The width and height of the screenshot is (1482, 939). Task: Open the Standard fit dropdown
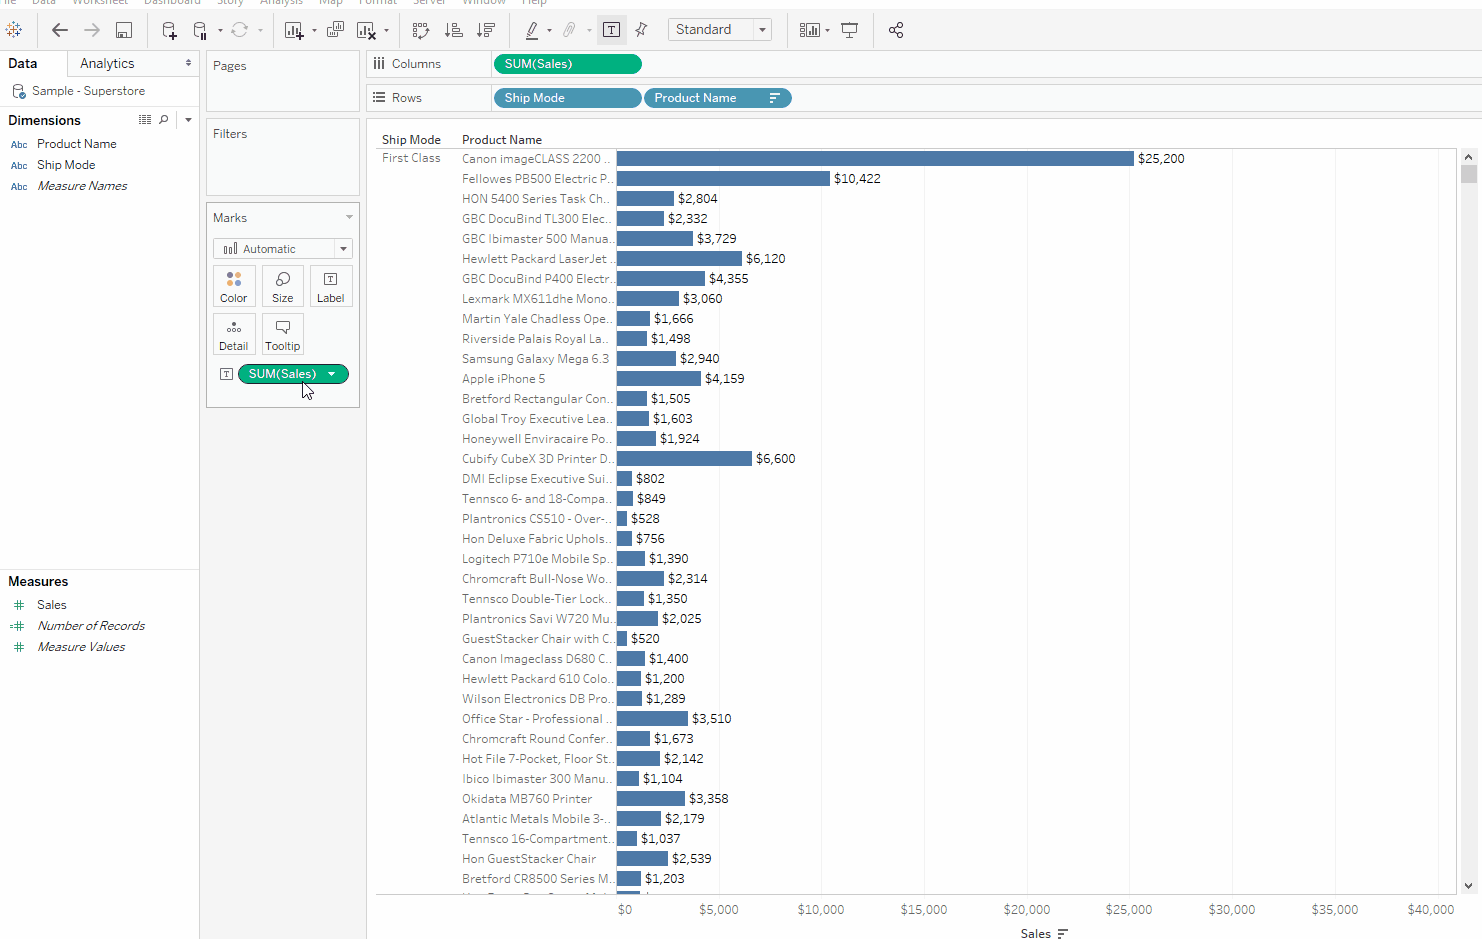762,29
